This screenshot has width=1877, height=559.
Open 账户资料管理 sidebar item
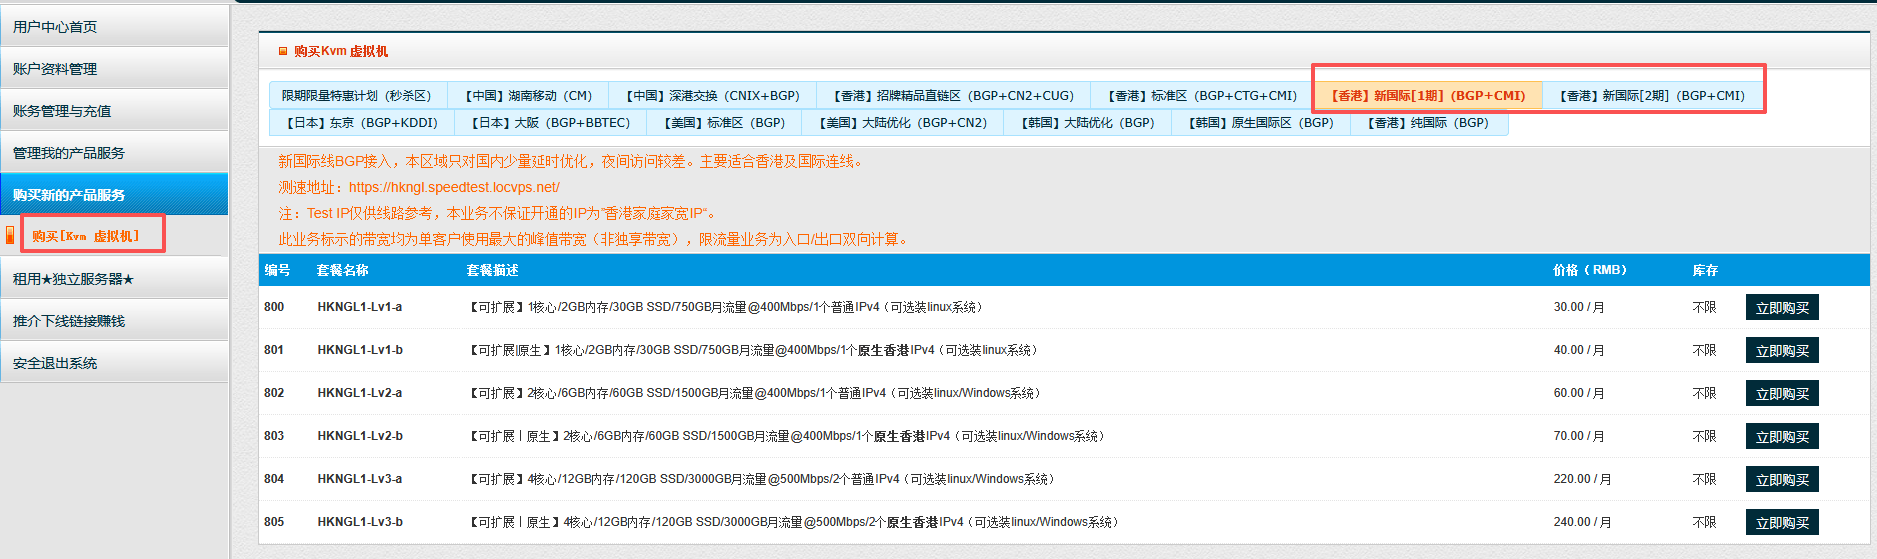[114, 68]
